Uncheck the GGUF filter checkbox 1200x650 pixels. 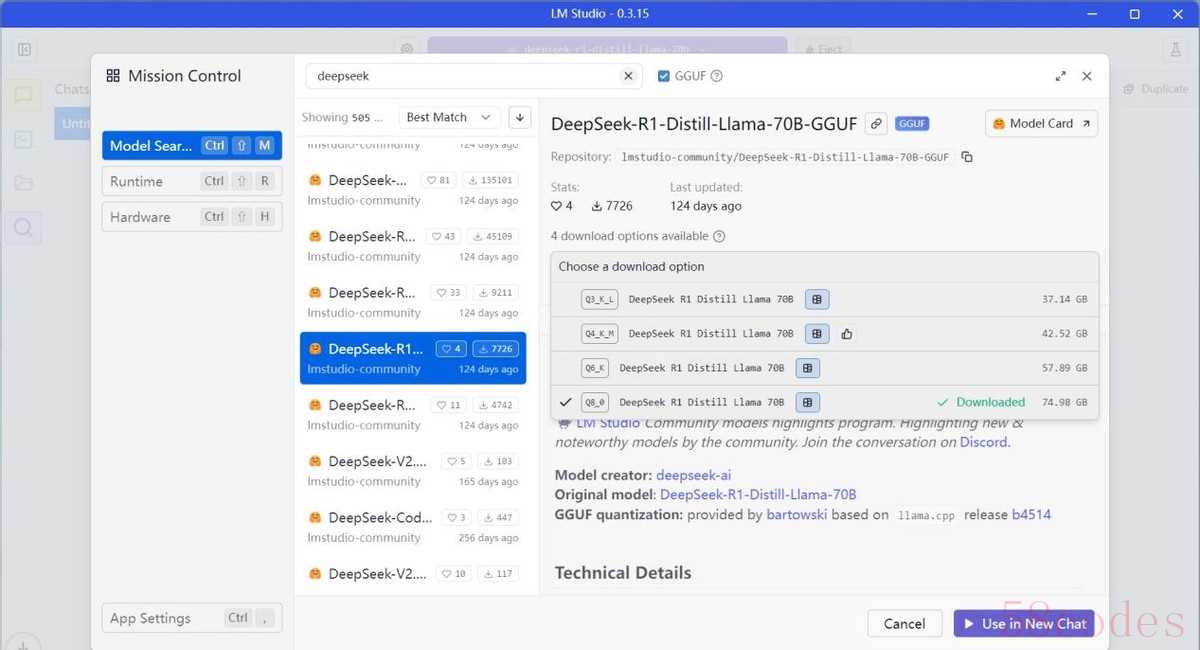[x=664, y=76]
